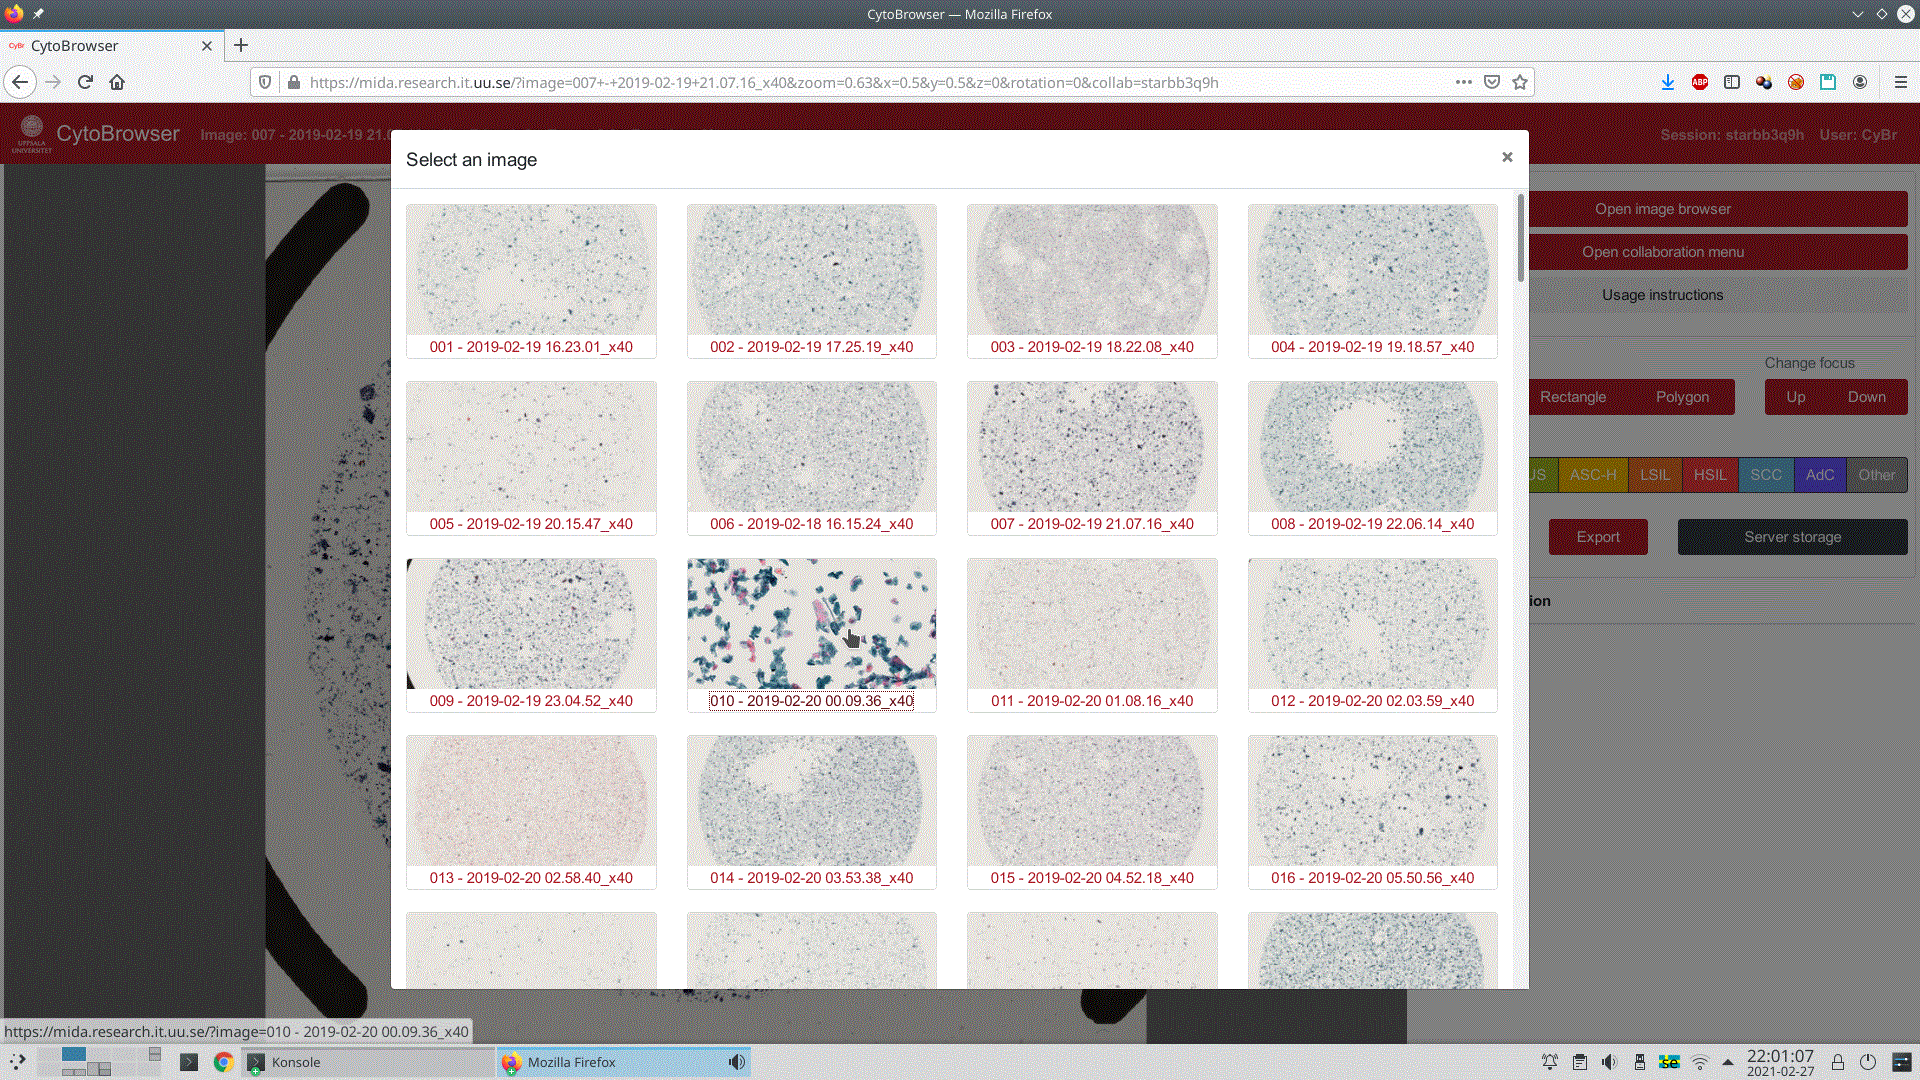The width and height of the screenshot is (1920, 1080).
Task: Choose the Rectangle marker tool
Action: (1574, 397)
